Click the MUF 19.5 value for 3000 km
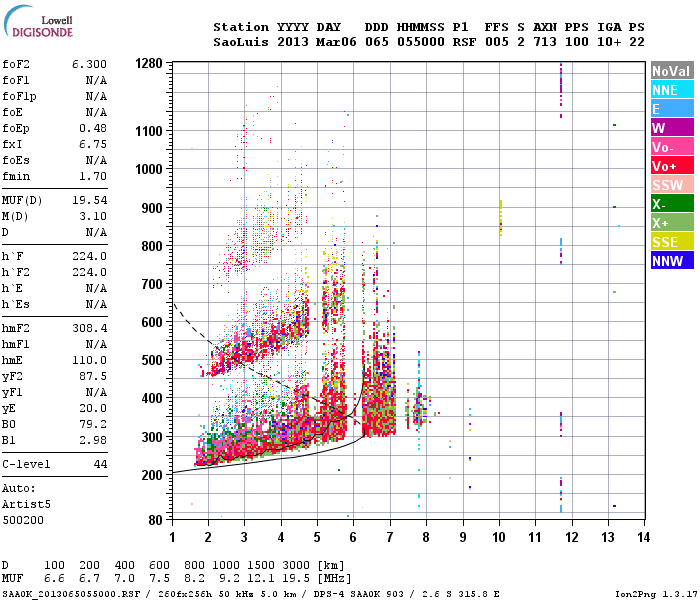700x600 pixels. [x=296, y=579]
